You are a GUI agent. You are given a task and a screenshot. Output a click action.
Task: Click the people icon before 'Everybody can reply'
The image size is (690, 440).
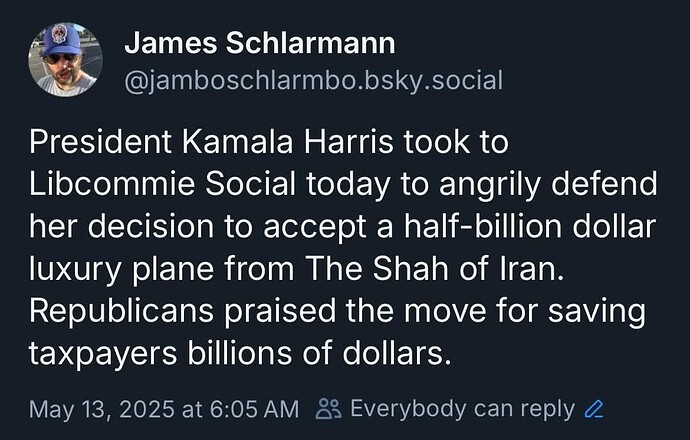329,409
